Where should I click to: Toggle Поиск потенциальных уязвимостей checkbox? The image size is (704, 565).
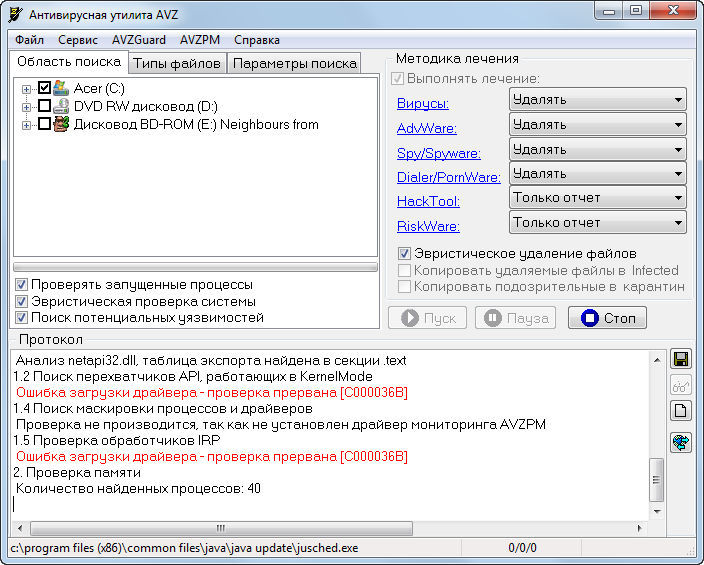pos(22,318)
